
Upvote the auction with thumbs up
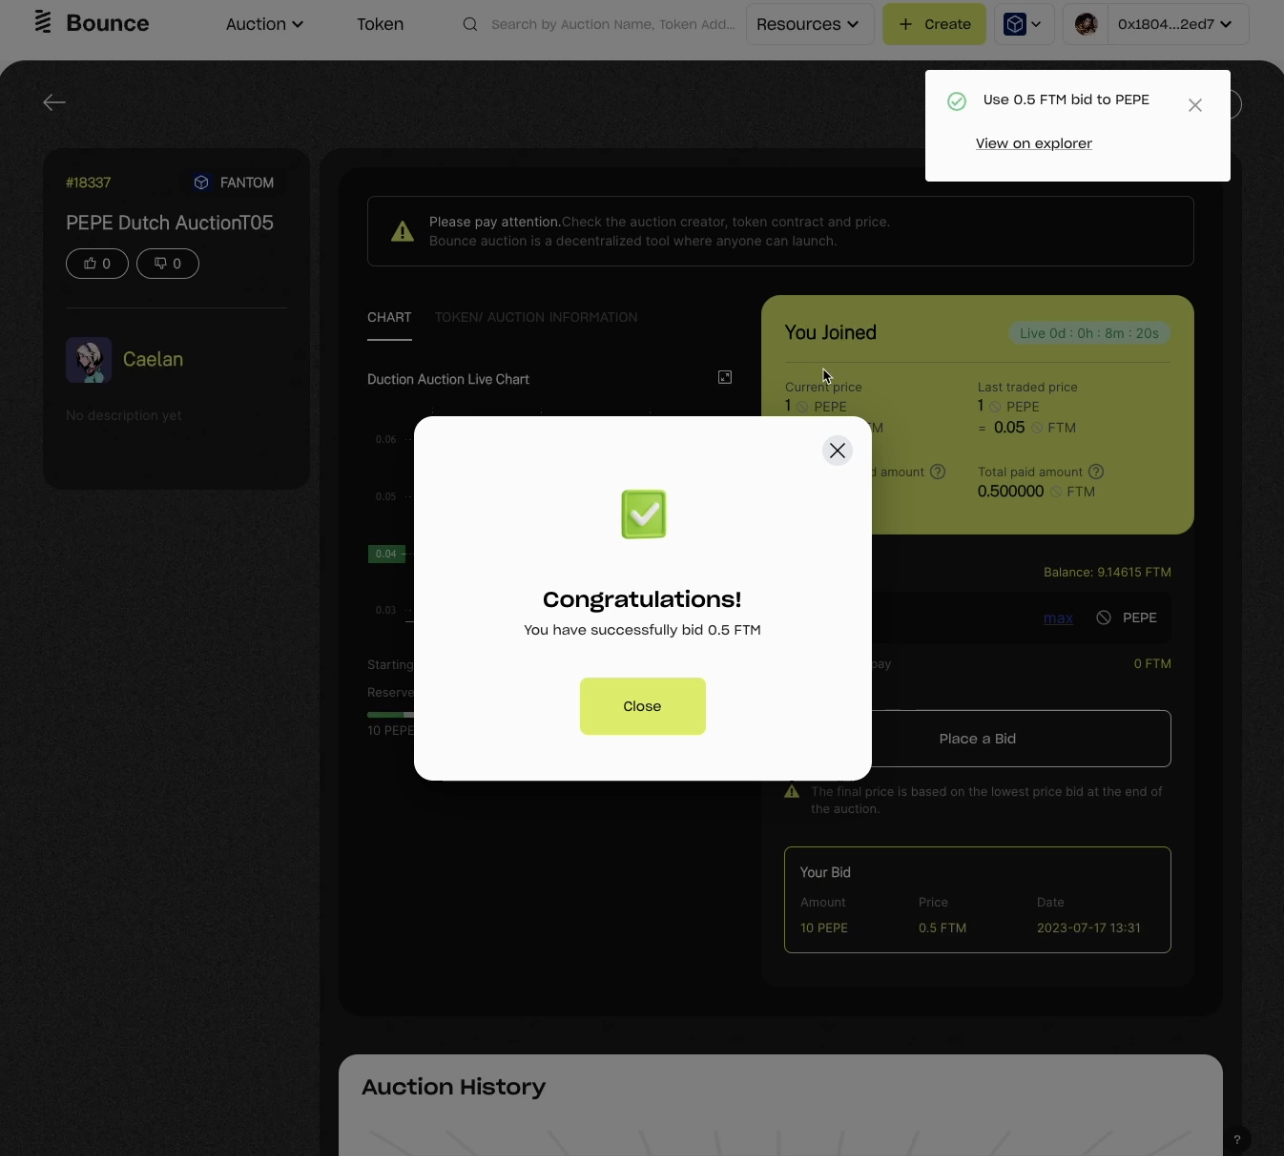click(97, 264)
